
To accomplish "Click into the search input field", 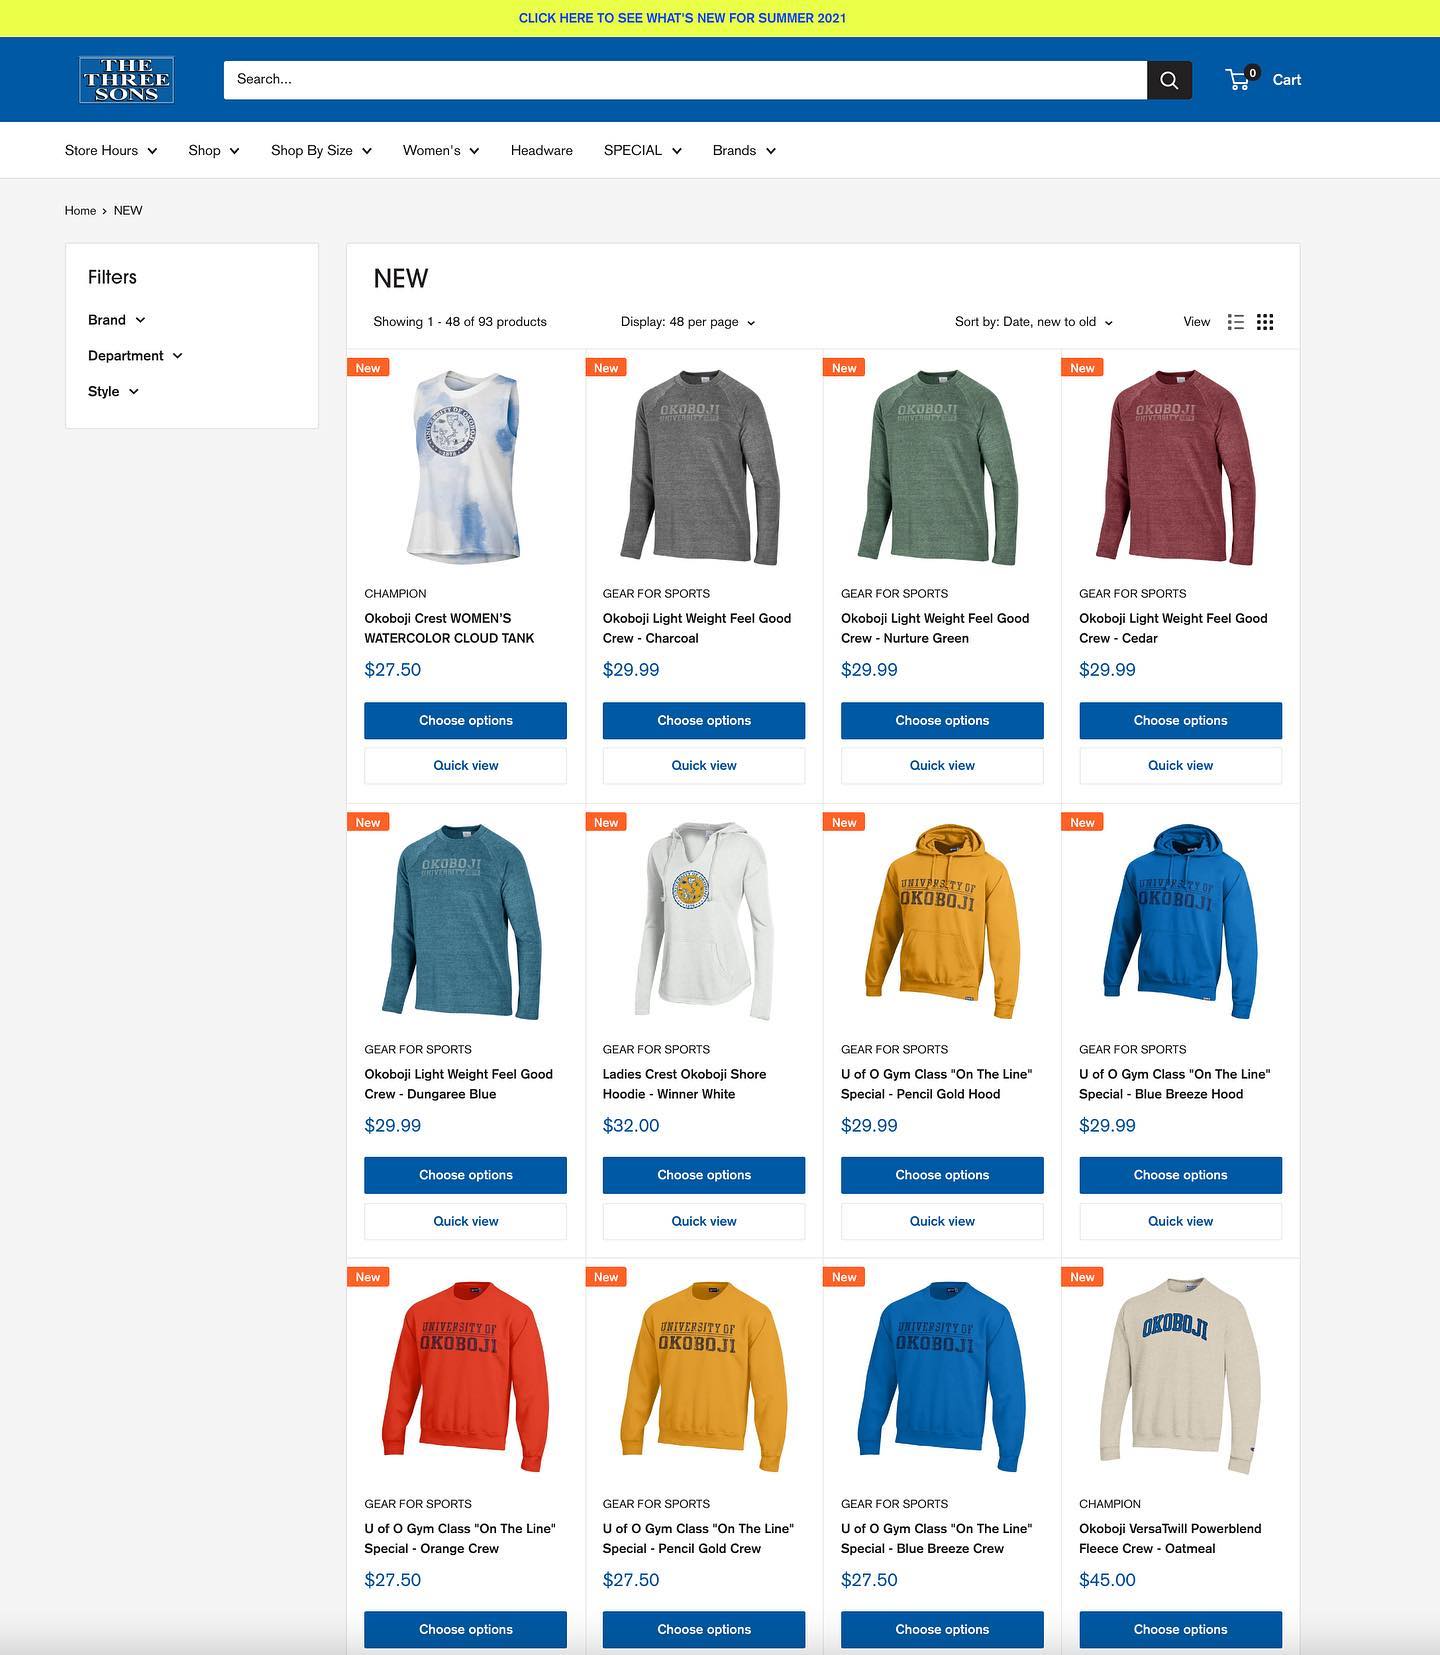I will (684, 80).
